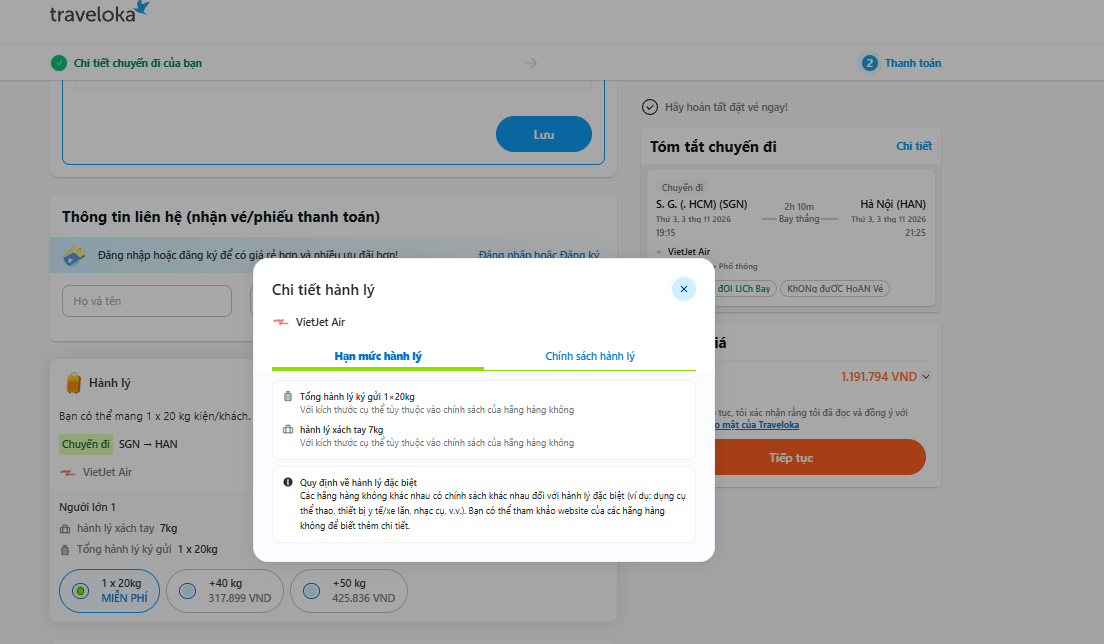The height and width of the screenshot is (644, 1104).
Task: Select the +40 kg baggage option
Action: click(x=225, y=591)
